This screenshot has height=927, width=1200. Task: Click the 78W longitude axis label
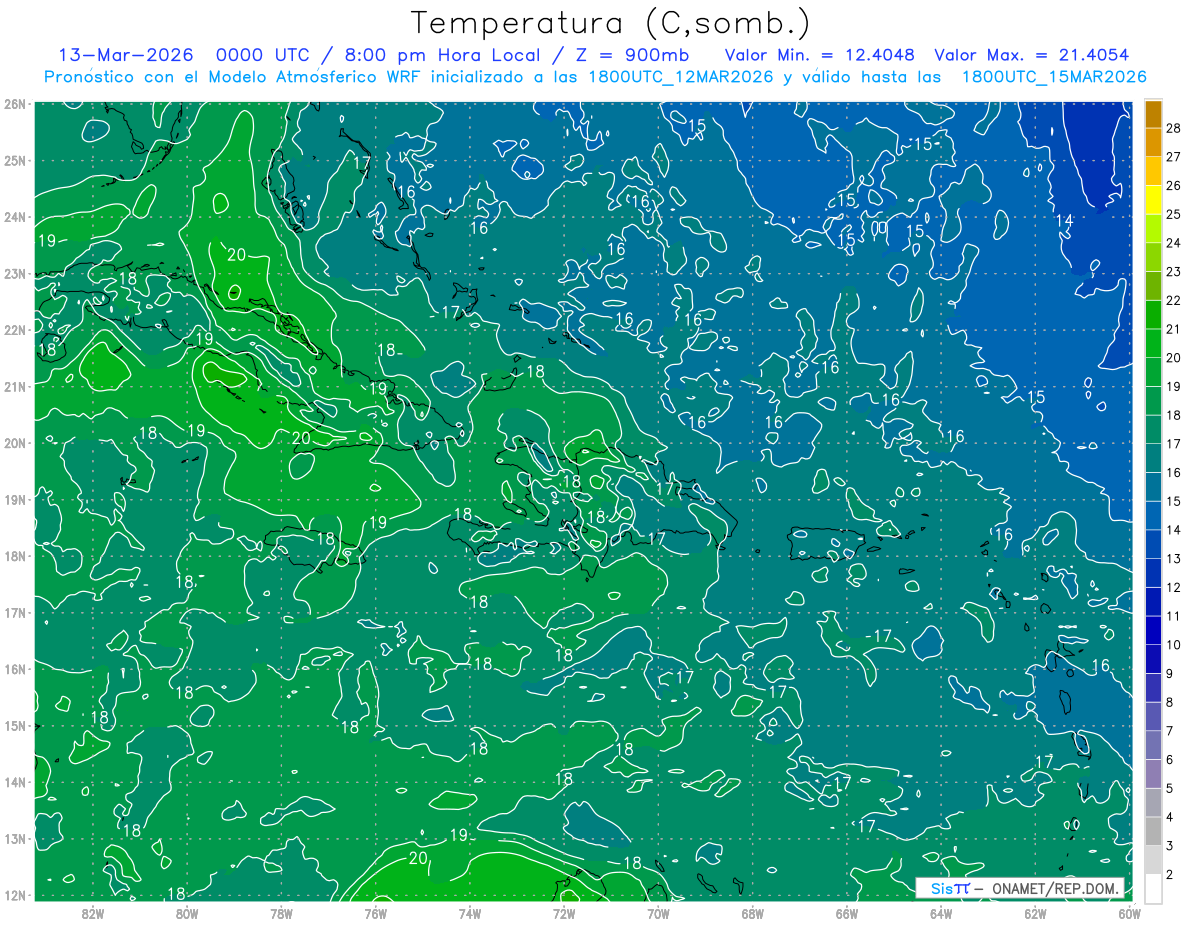(x=281, y=913)
